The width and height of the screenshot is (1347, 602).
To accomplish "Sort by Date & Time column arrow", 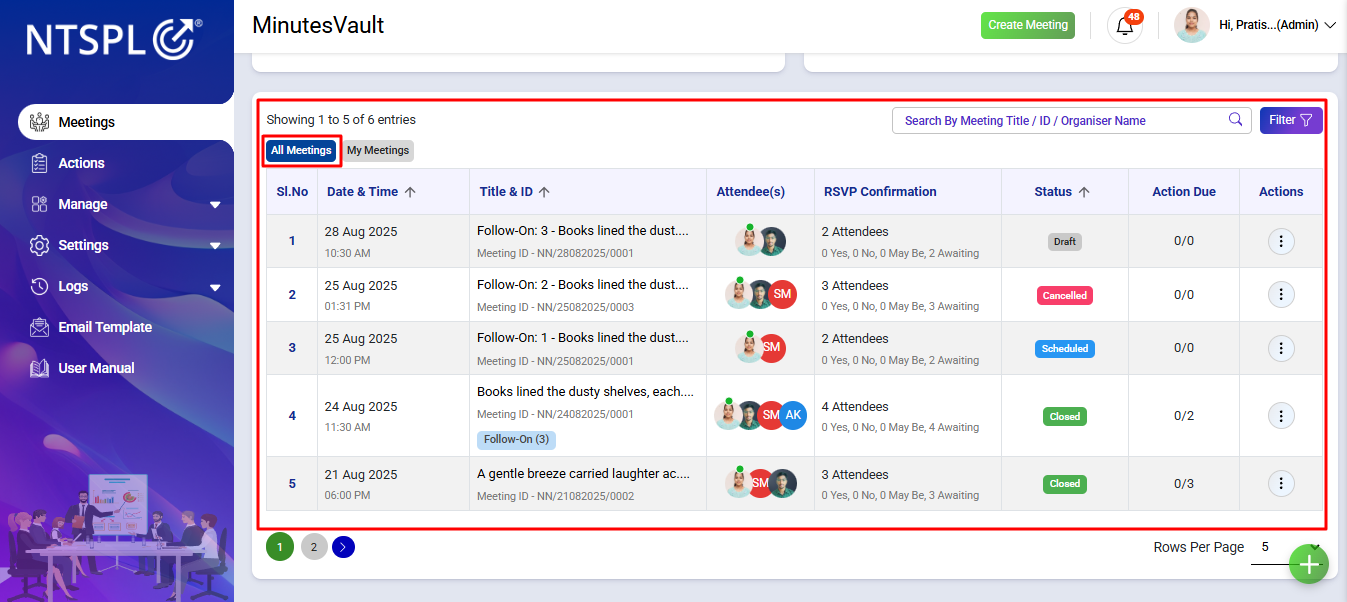I will tap(410, 192).
